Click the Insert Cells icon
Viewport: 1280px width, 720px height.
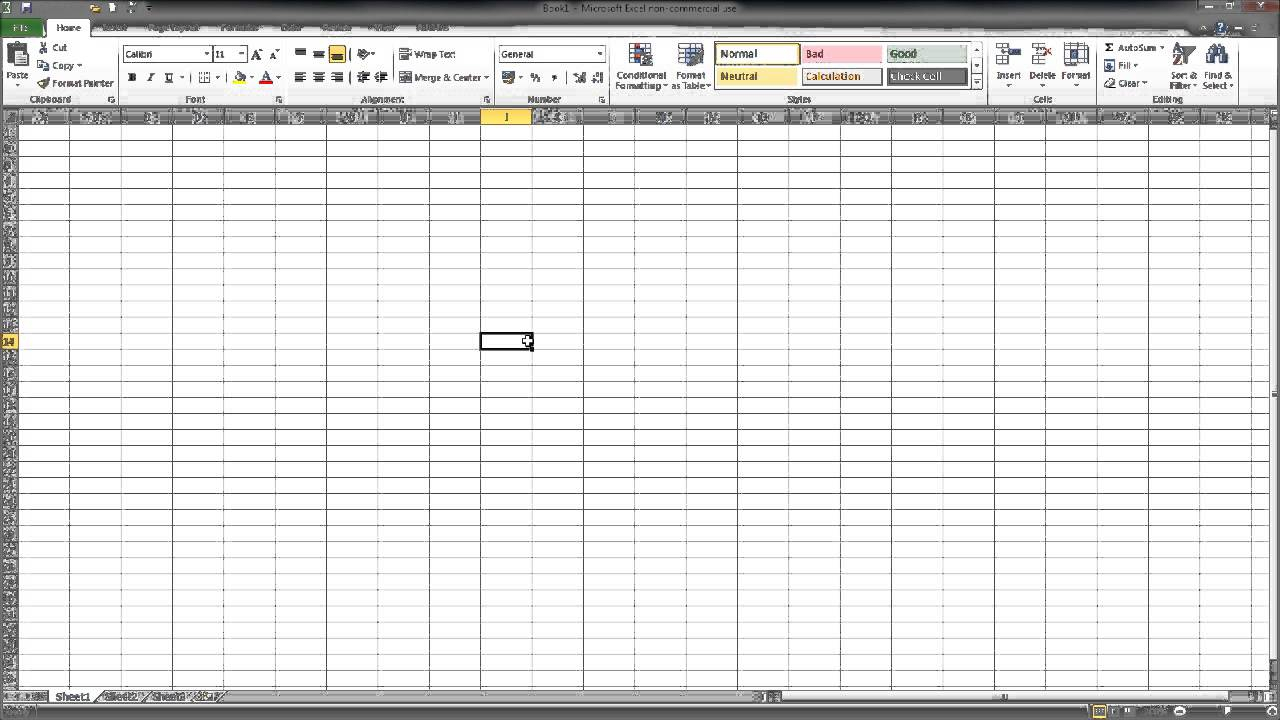click(1008, 55)
